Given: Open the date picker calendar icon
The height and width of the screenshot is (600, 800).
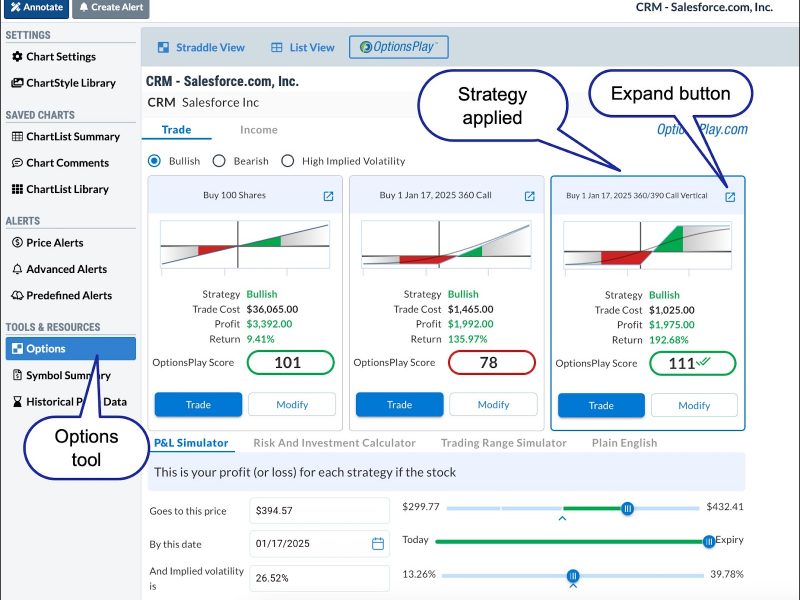Looking at the screenshot, I should 378,544.
